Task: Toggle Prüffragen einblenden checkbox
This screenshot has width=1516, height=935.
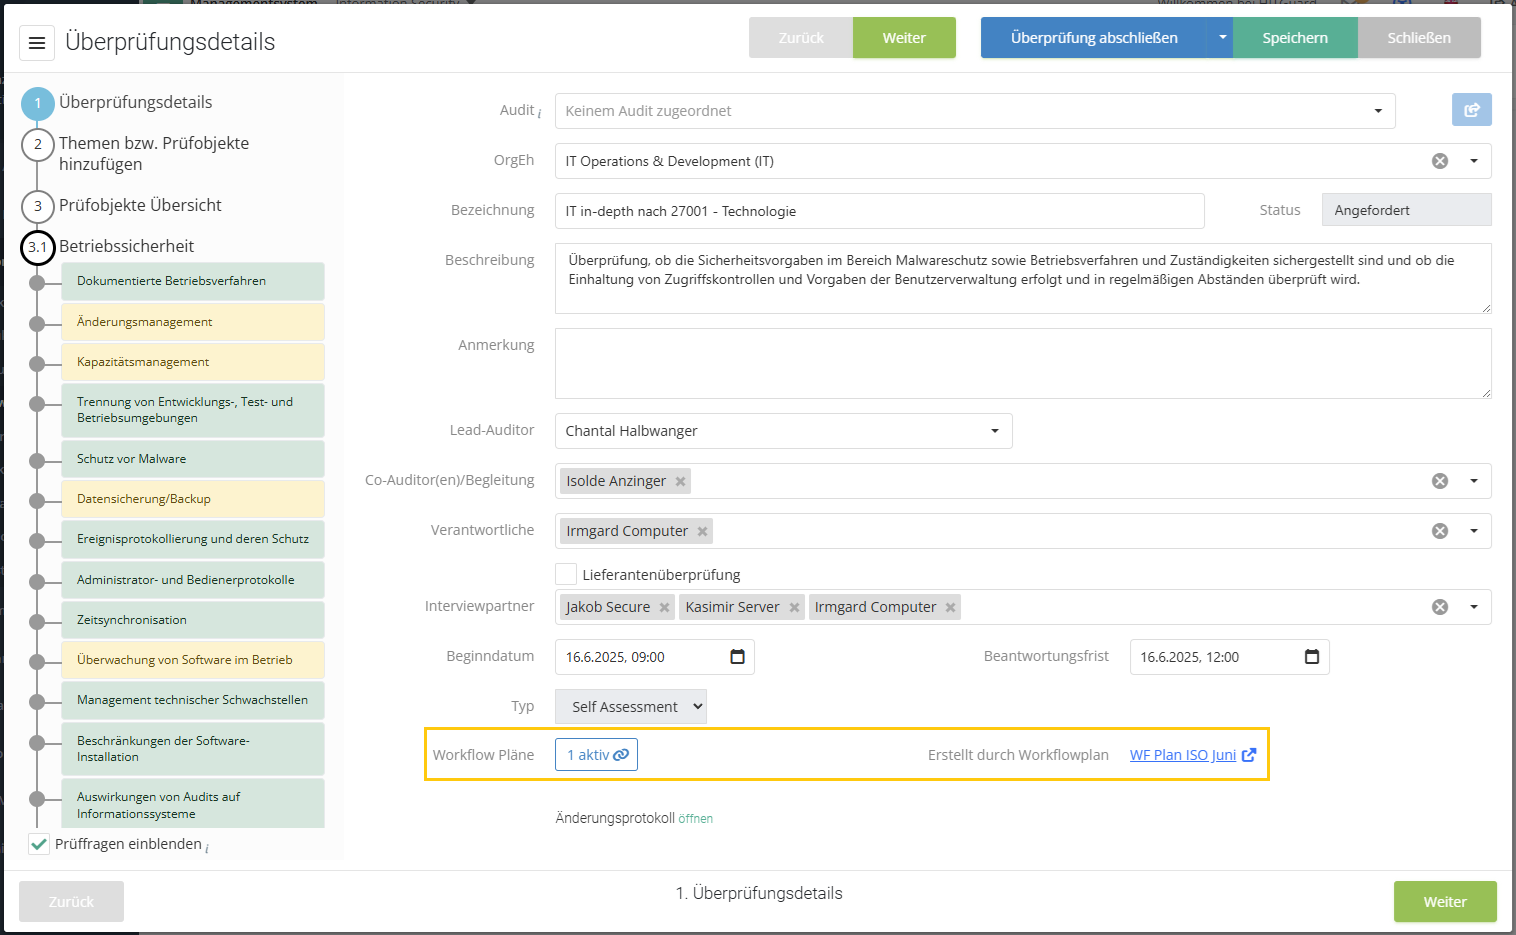Action: coord(39,844)
